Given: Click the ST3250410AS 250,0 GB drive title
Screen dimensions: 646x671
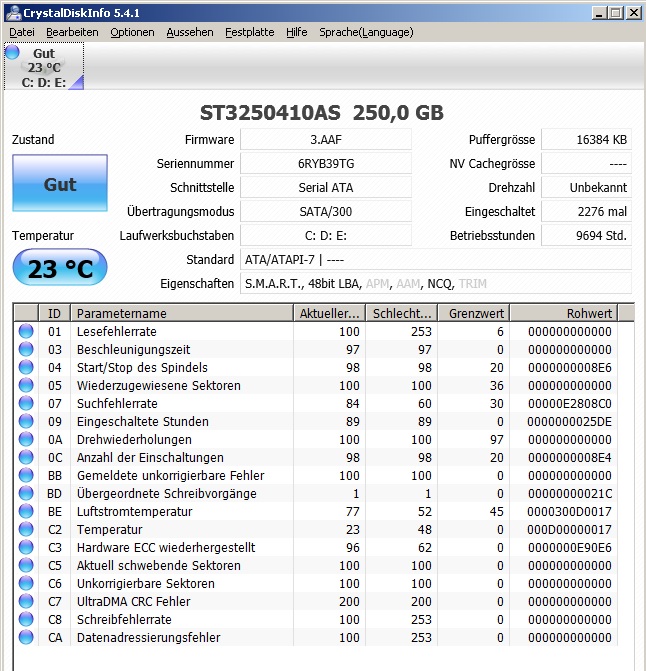Looking at the screenshot, I should (x=322, y=113).
